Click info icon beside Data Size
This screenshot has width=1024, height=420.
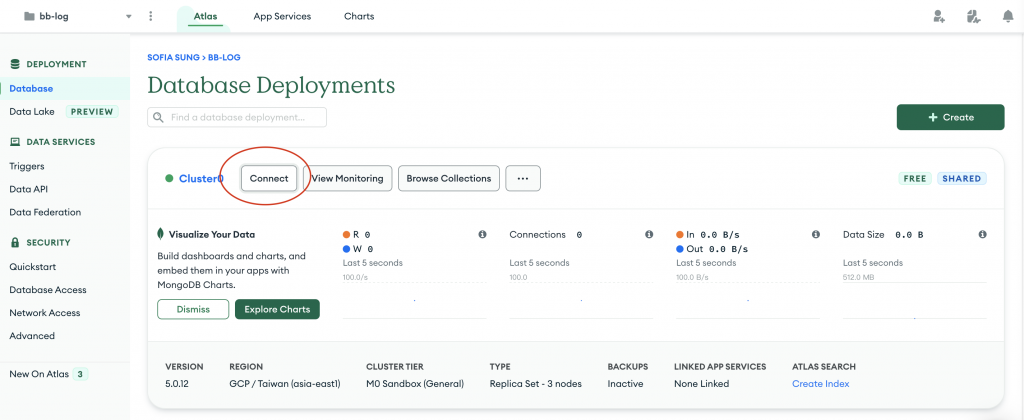[982, 234]
